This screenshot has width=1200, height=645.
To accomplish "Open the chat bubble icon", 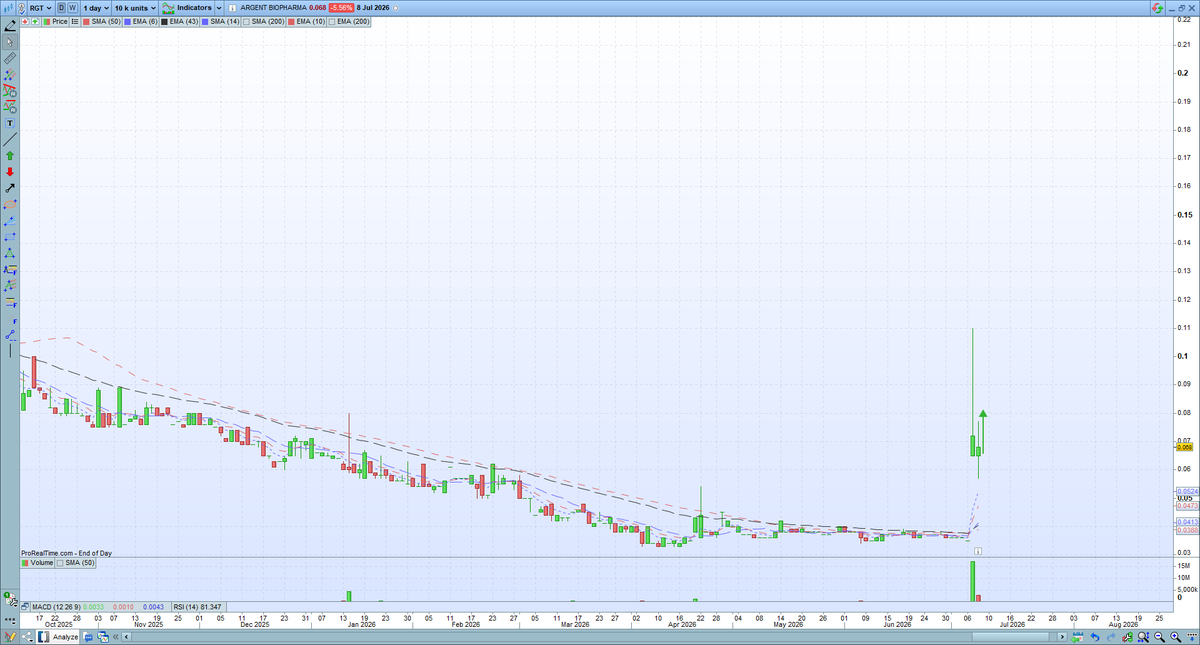I will click(x=88, y=636).
